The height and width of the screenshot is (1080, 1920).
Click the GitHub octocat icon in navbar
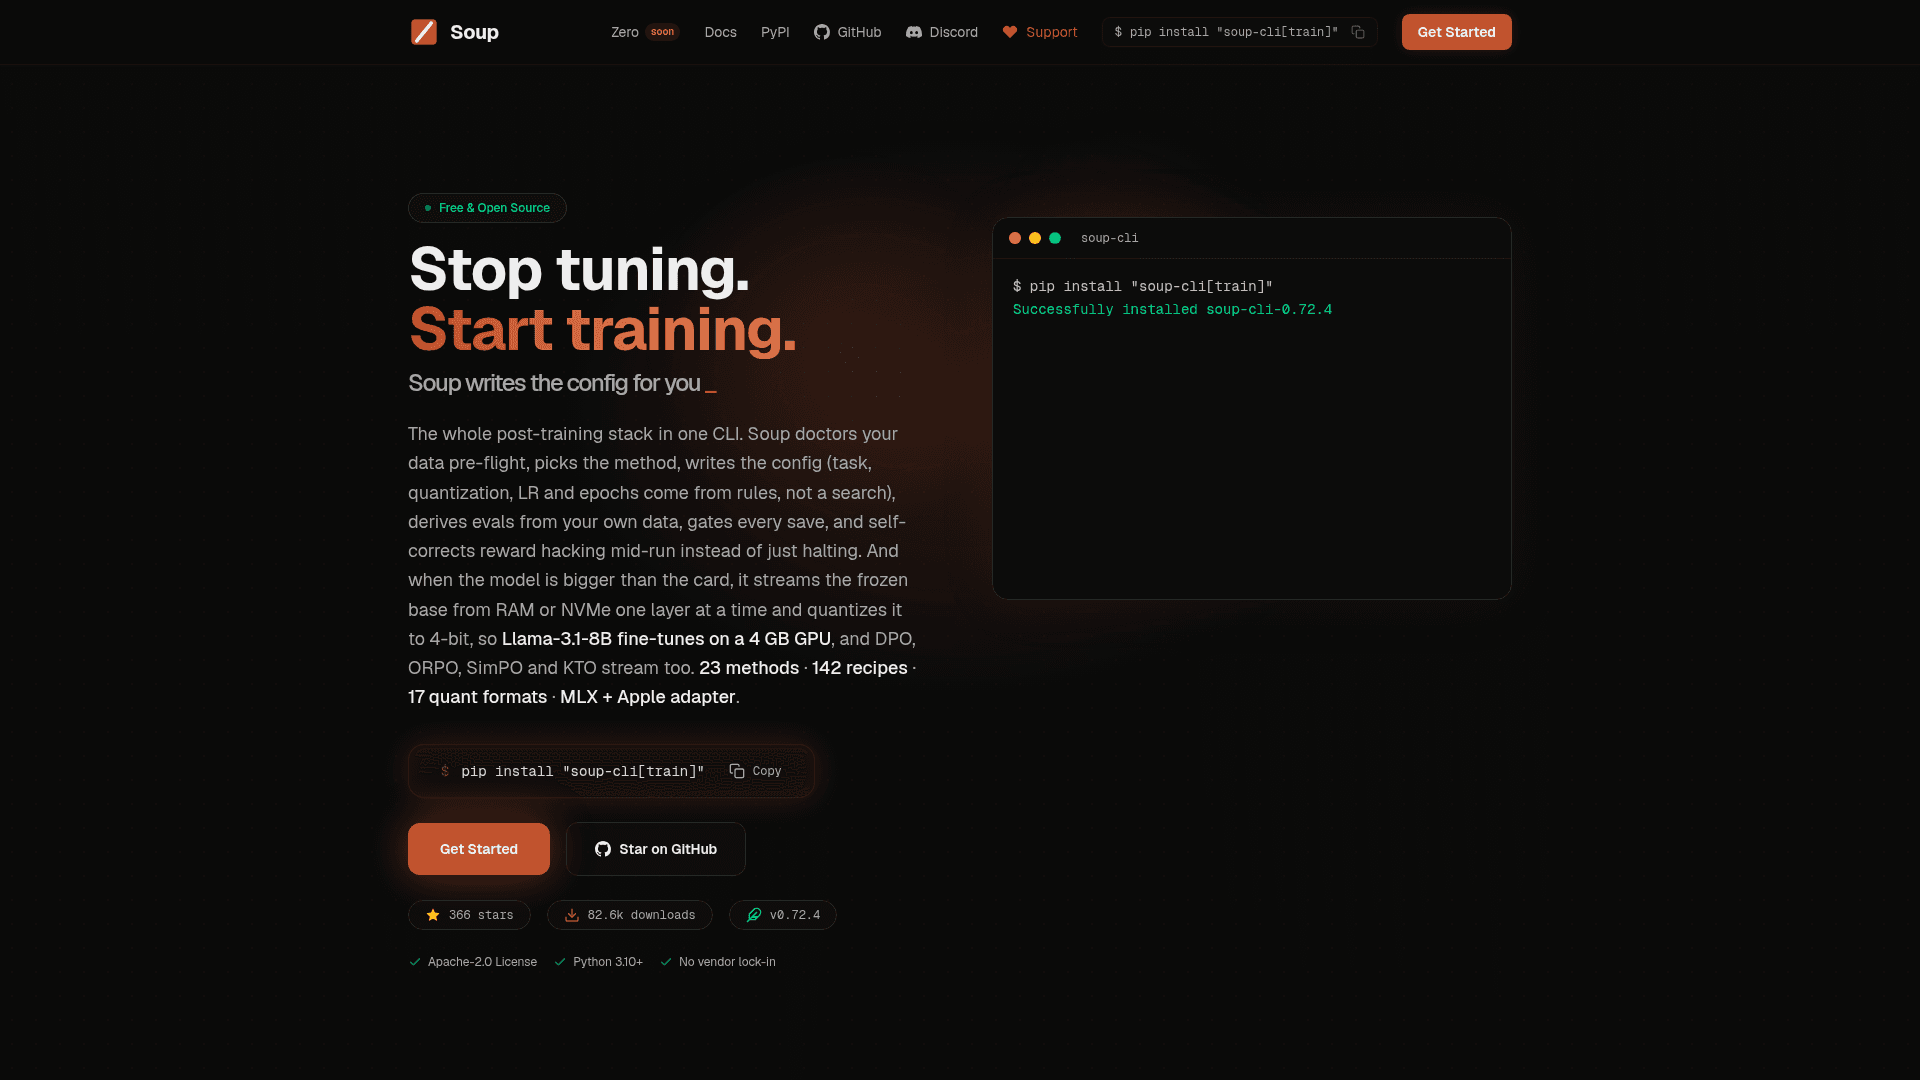pos(822,32)
